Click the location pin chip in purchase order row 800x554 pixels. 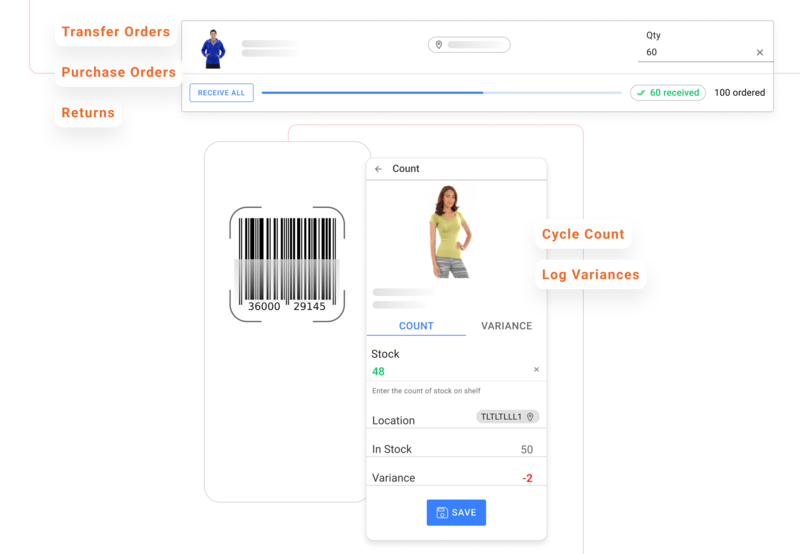[x=469, y=45]
